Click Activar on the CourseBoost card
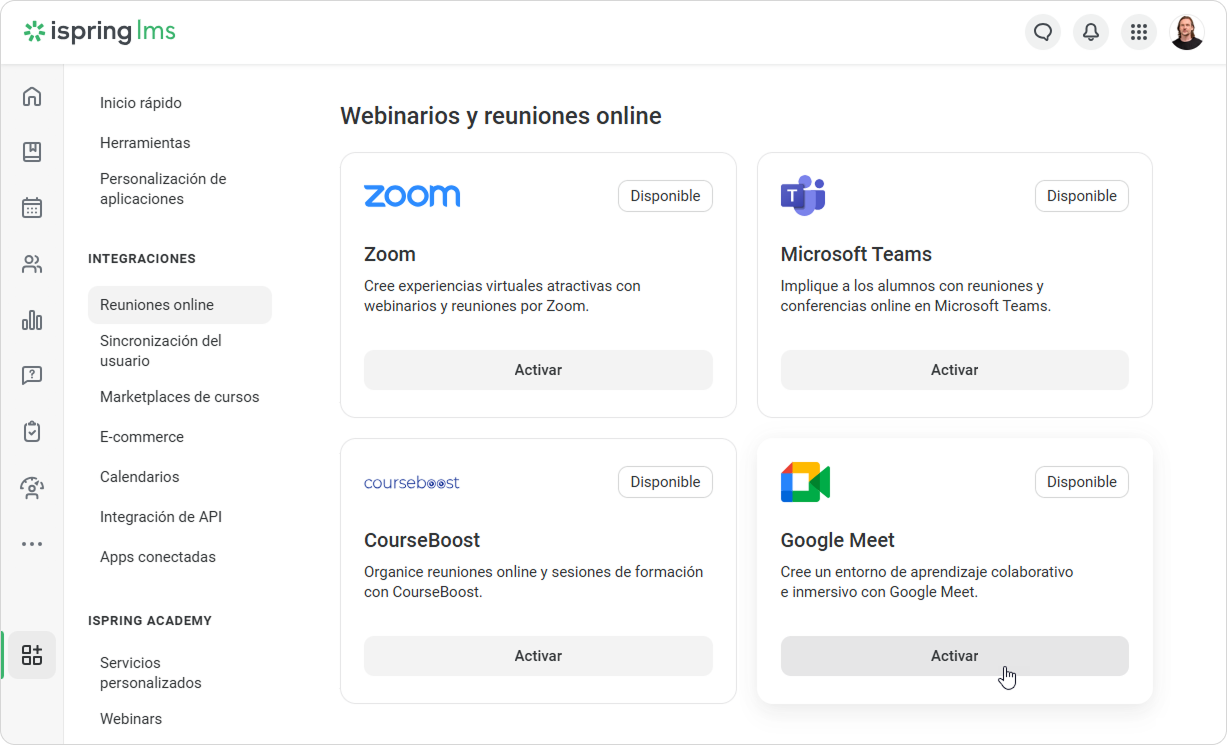The height and width of the screenshot is (745, 1227). coord(538,656)
